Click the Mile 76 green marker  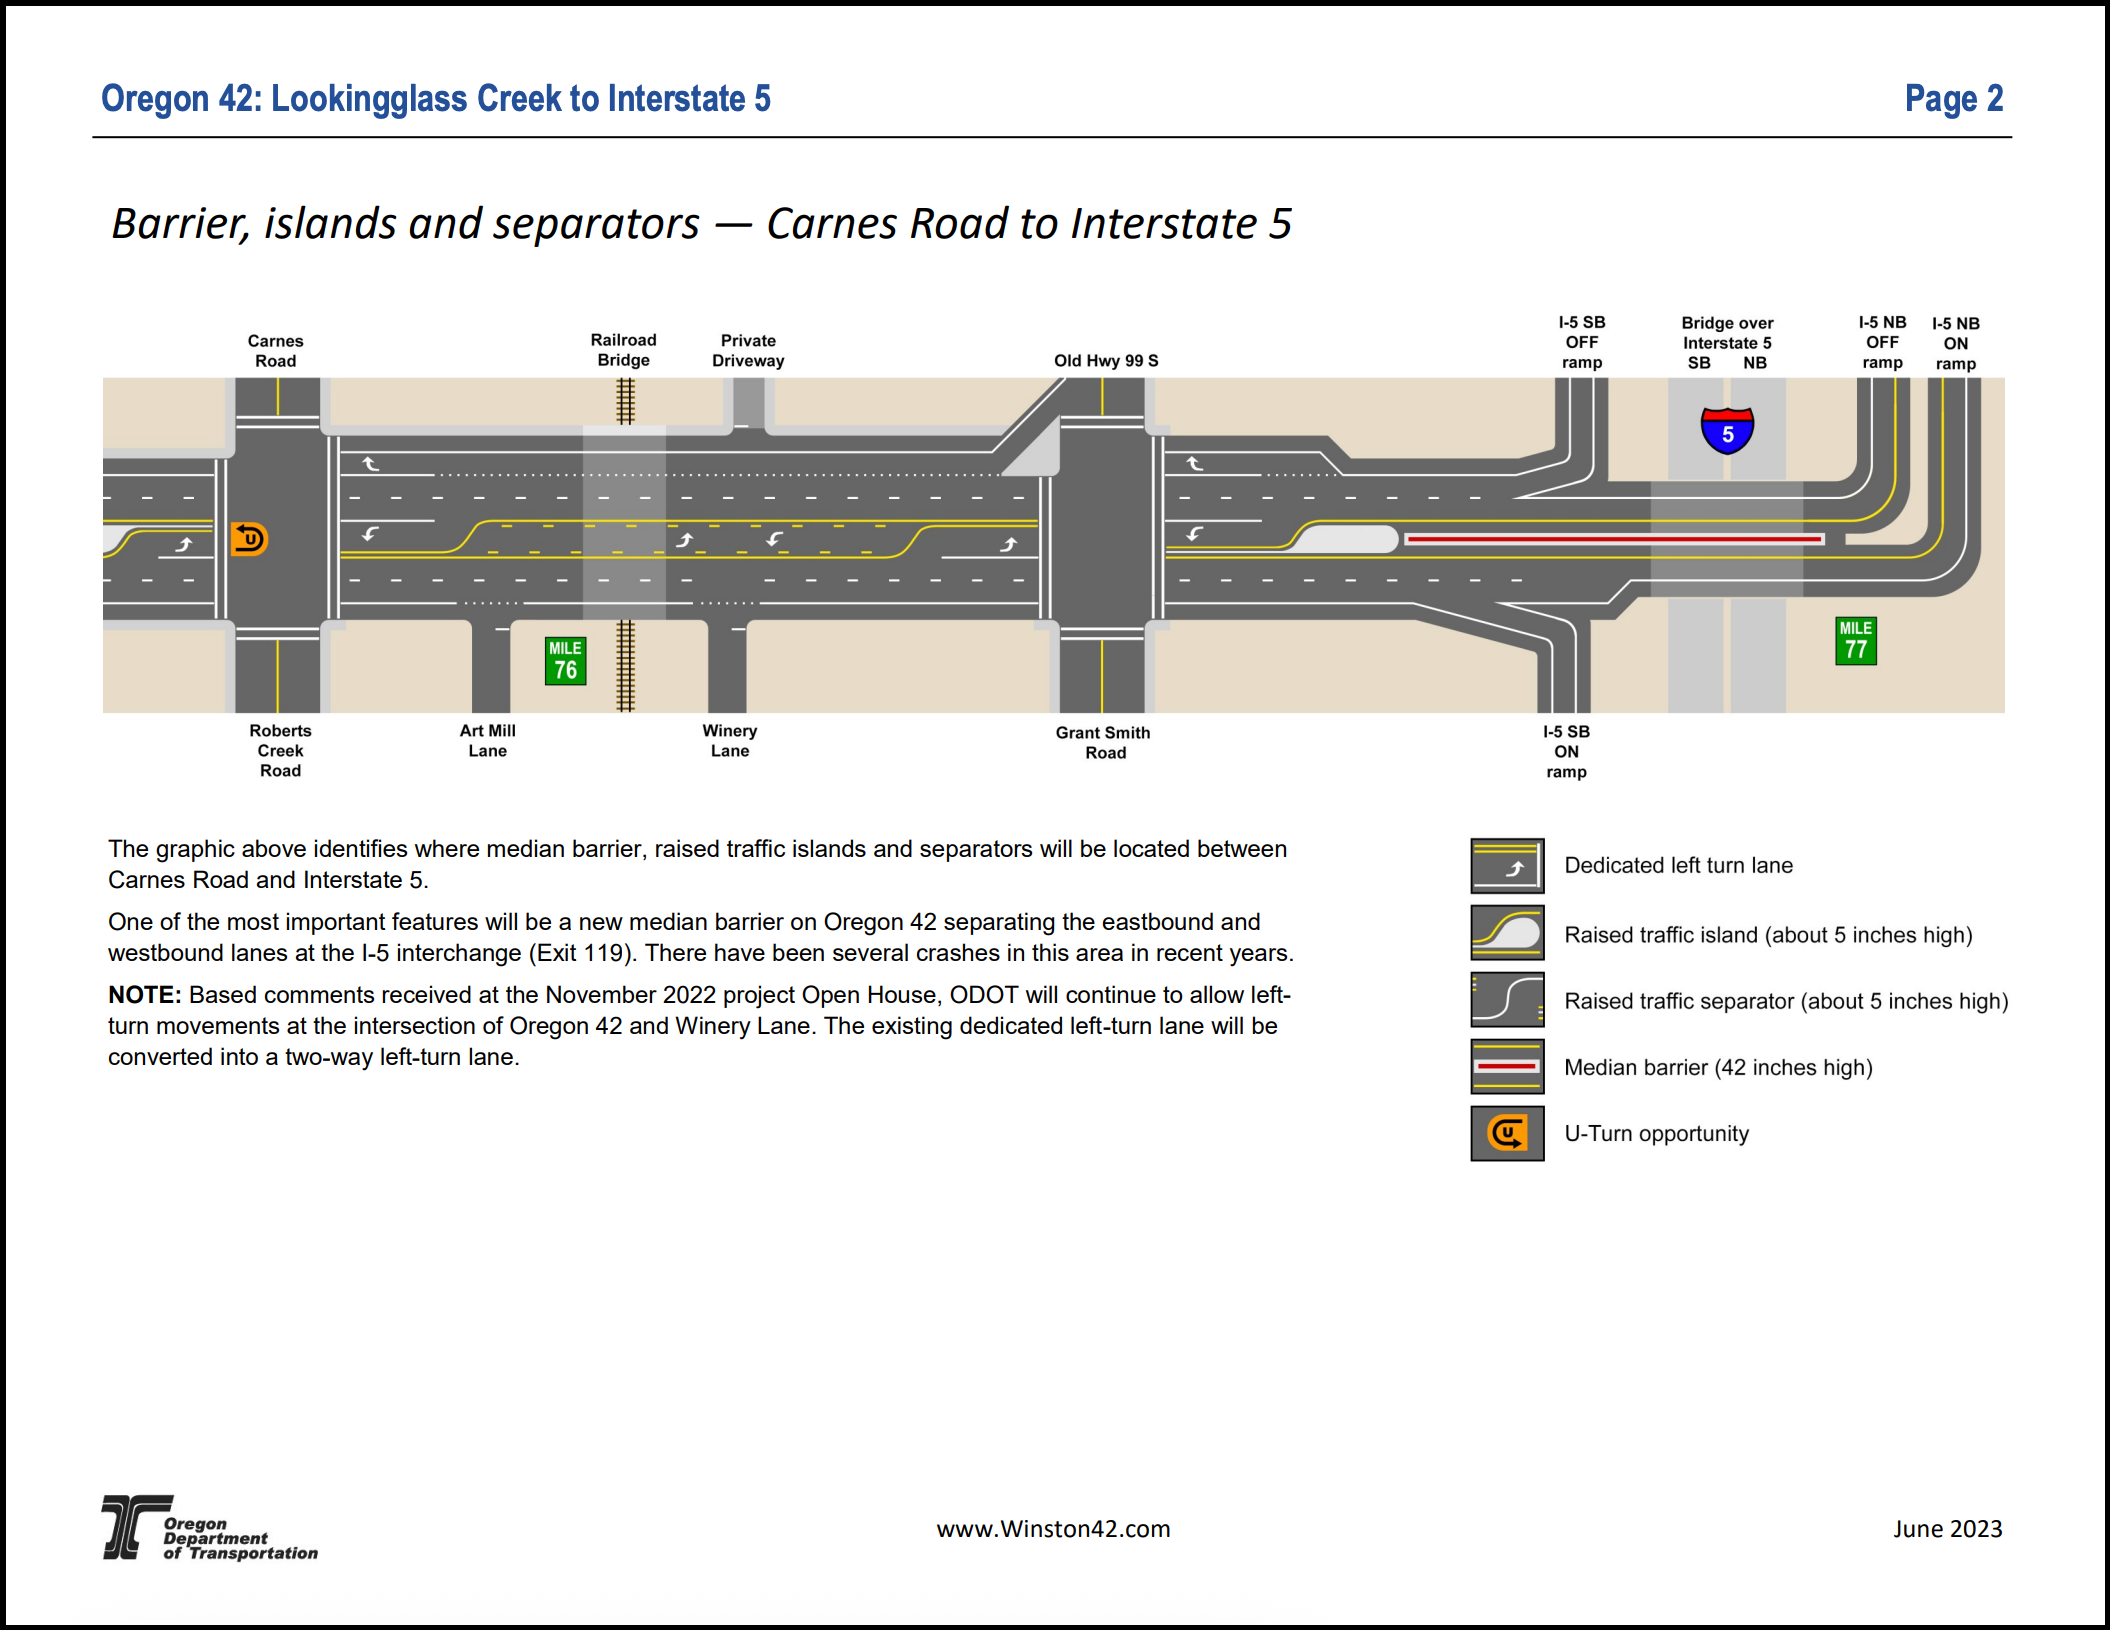pos(565,661)
